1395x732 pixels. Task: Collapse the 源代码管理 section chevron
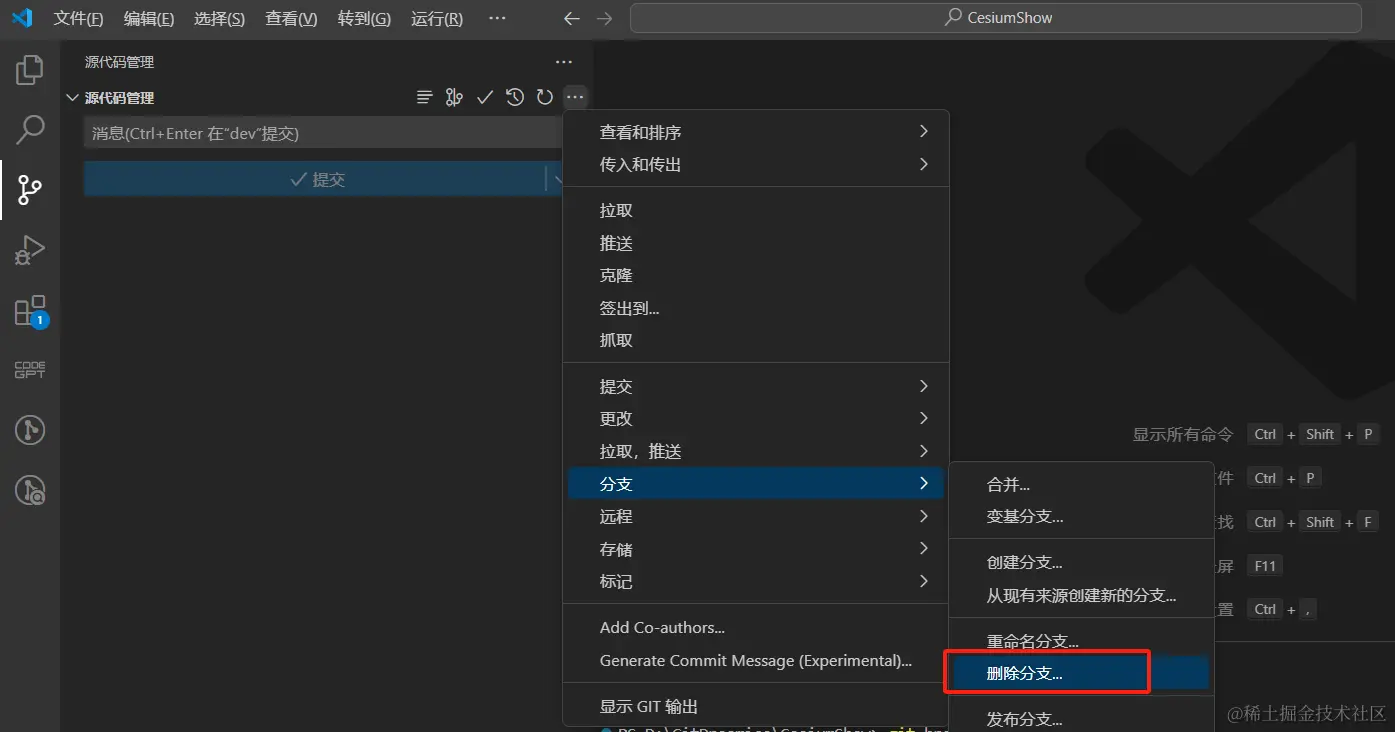[72, 98]
